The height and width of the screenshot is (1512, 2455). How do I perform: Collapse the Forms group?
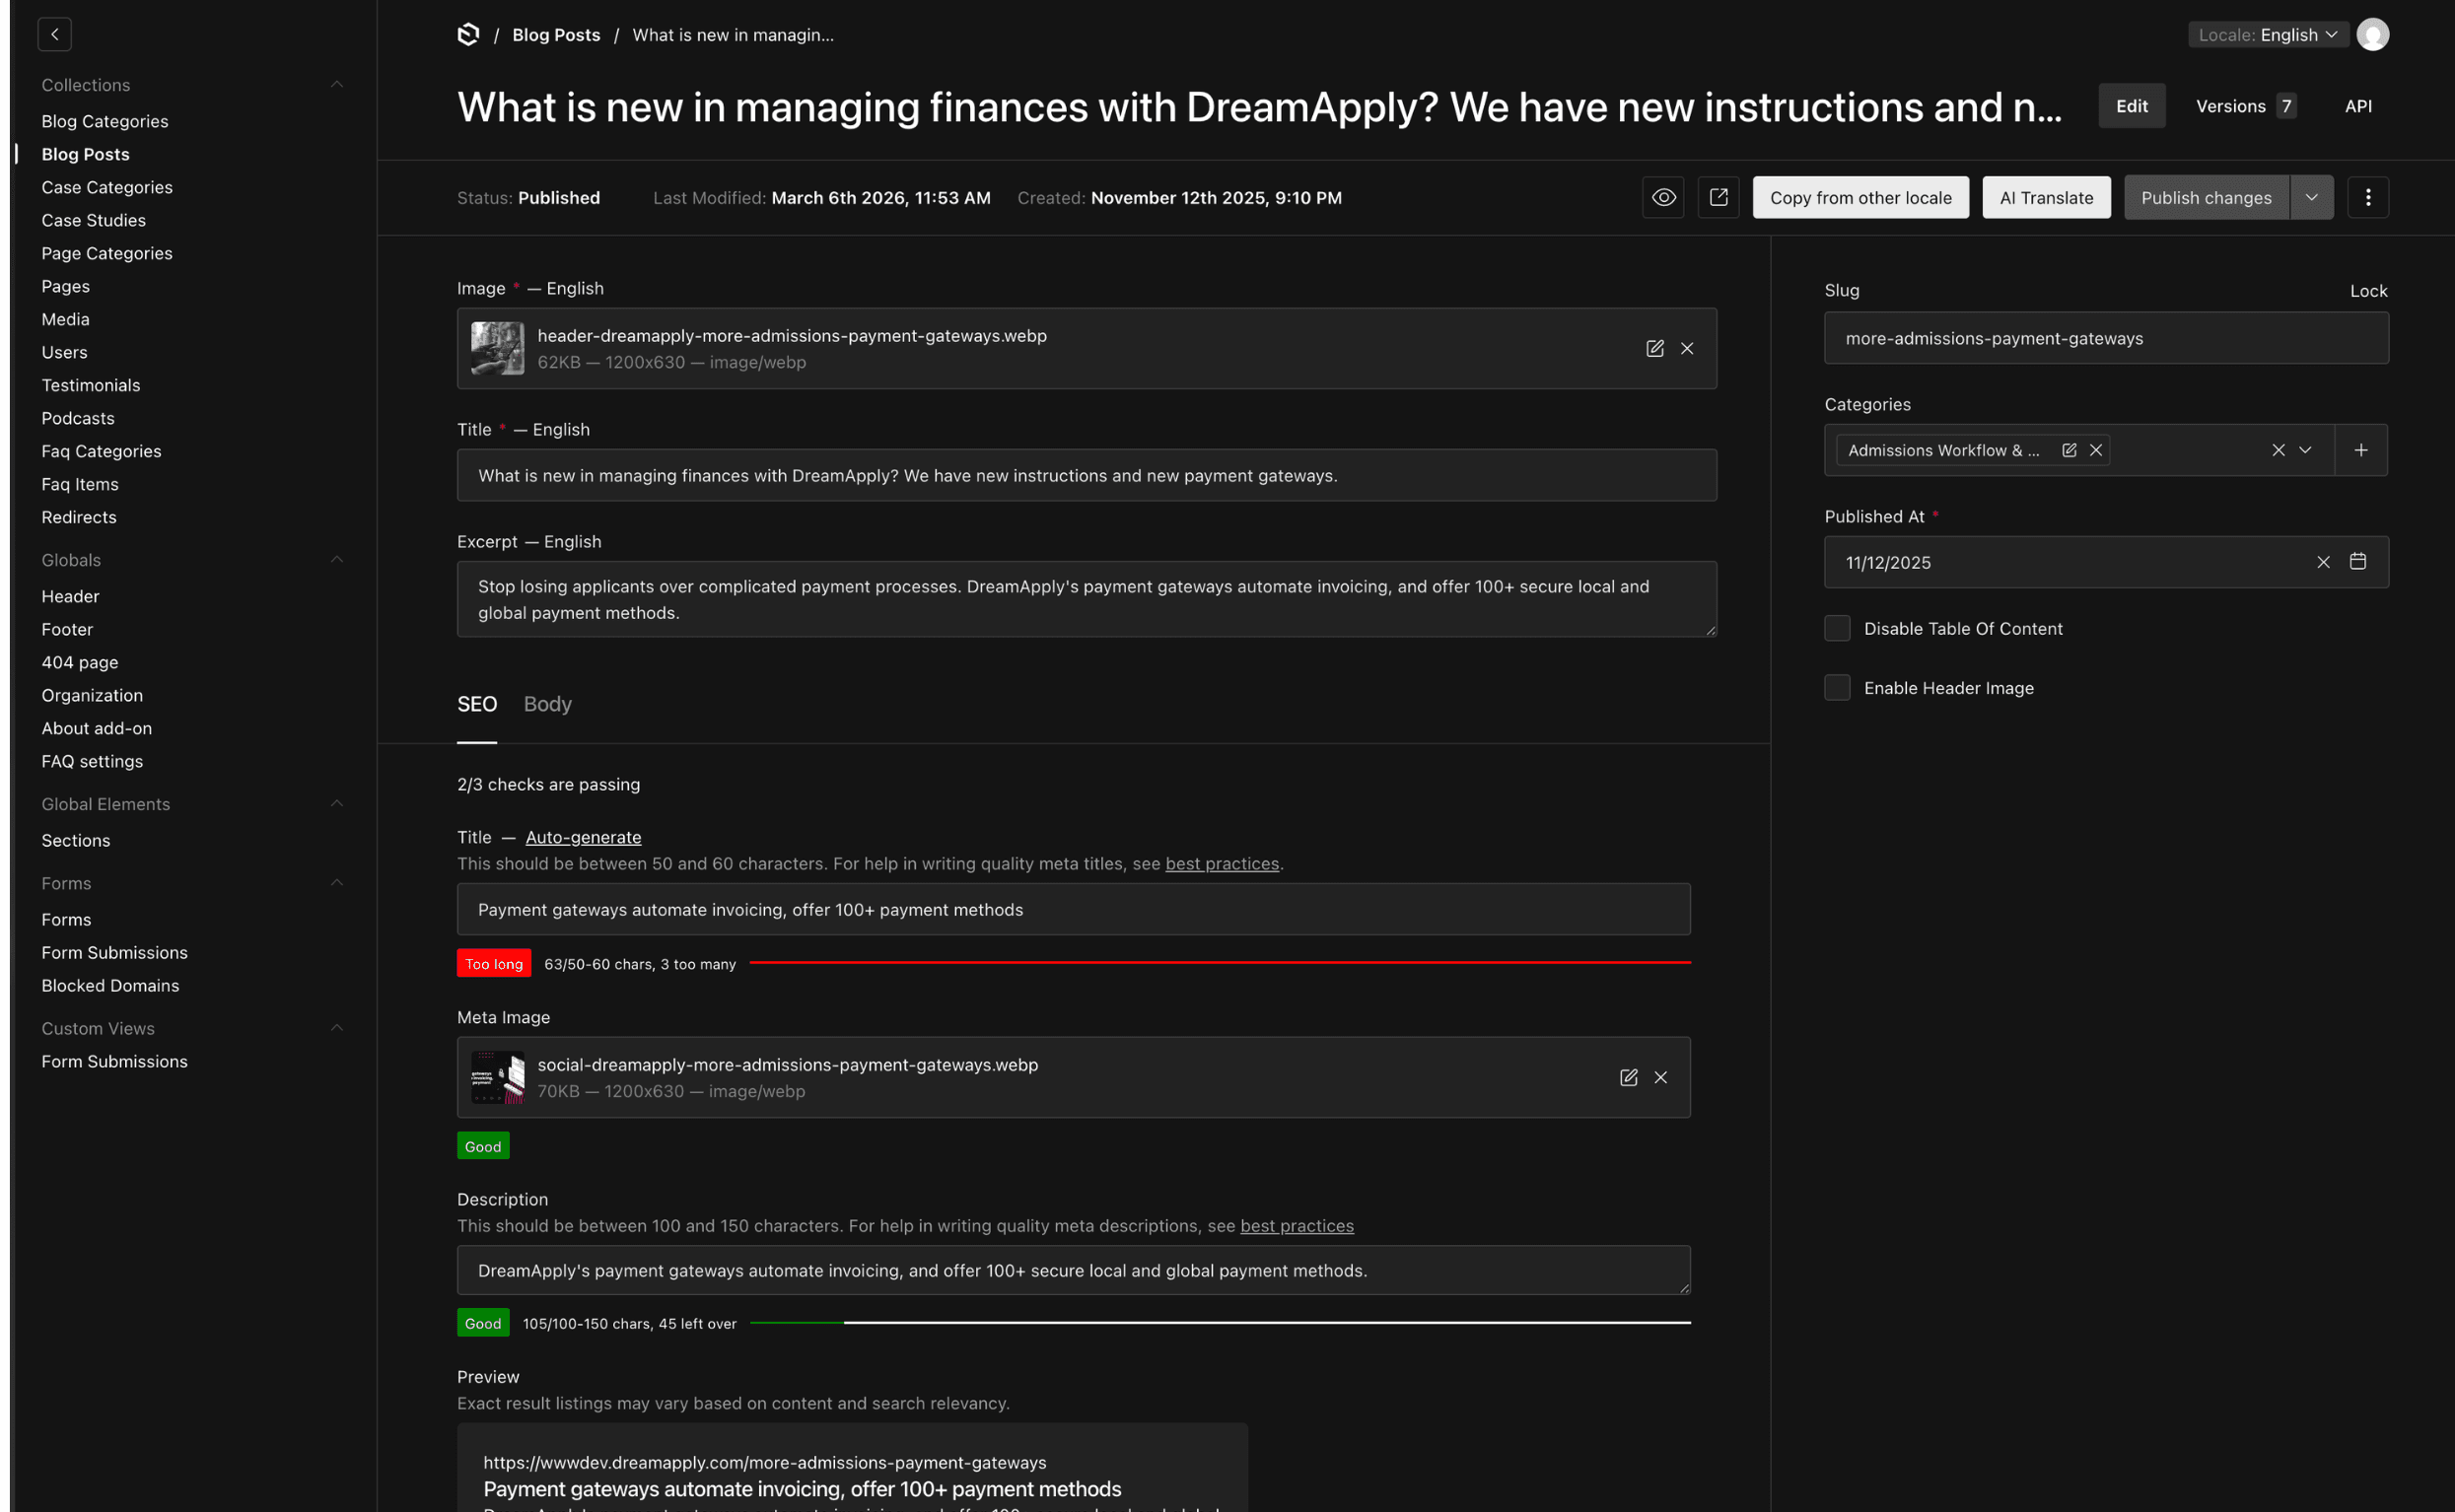pyautogui.click(x=336, y=882)
